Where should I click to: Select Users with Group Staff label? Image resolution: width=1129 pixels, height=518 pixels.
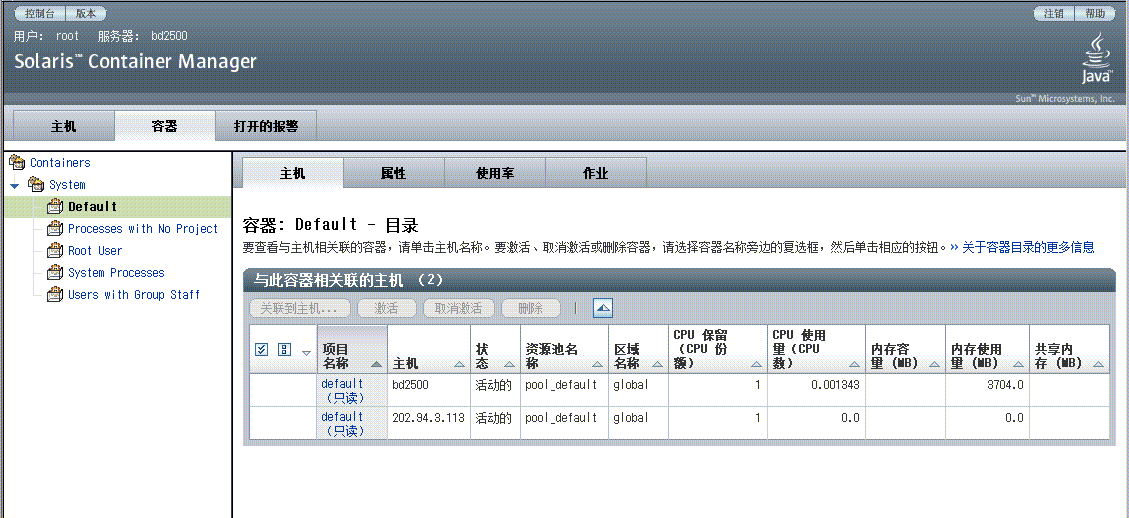(x=134, y=295)
